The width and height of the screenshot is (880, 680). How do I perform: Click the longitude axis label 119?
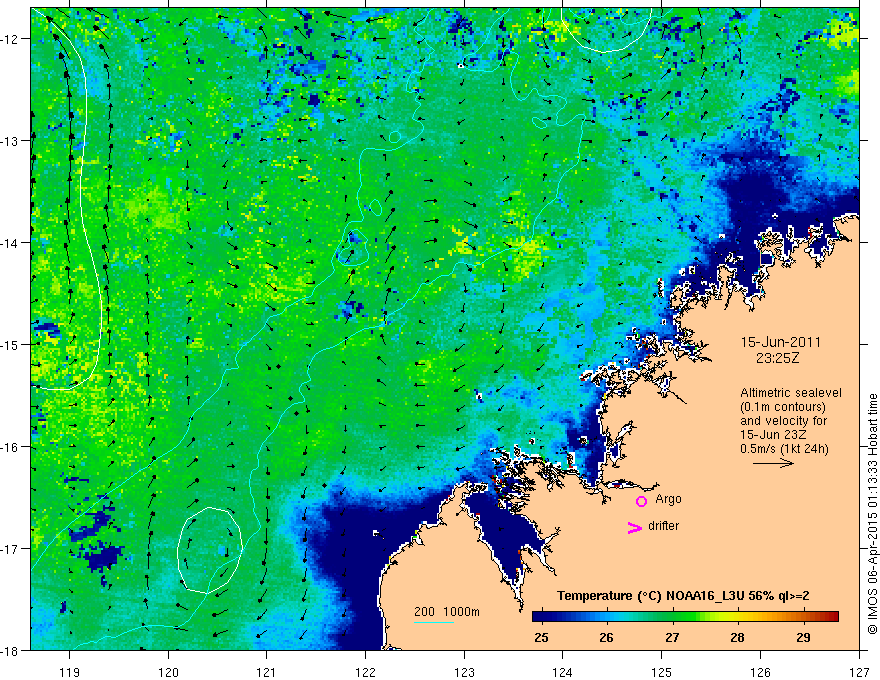tap(70, 672)
